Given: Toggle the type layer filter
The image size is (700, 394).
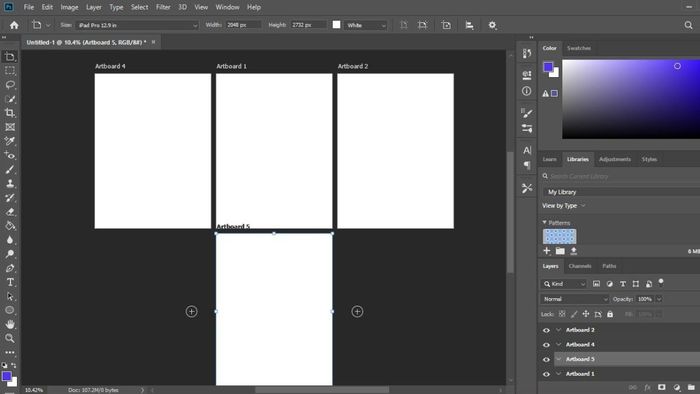Looking at the screenshot, I should coord(623,284).
